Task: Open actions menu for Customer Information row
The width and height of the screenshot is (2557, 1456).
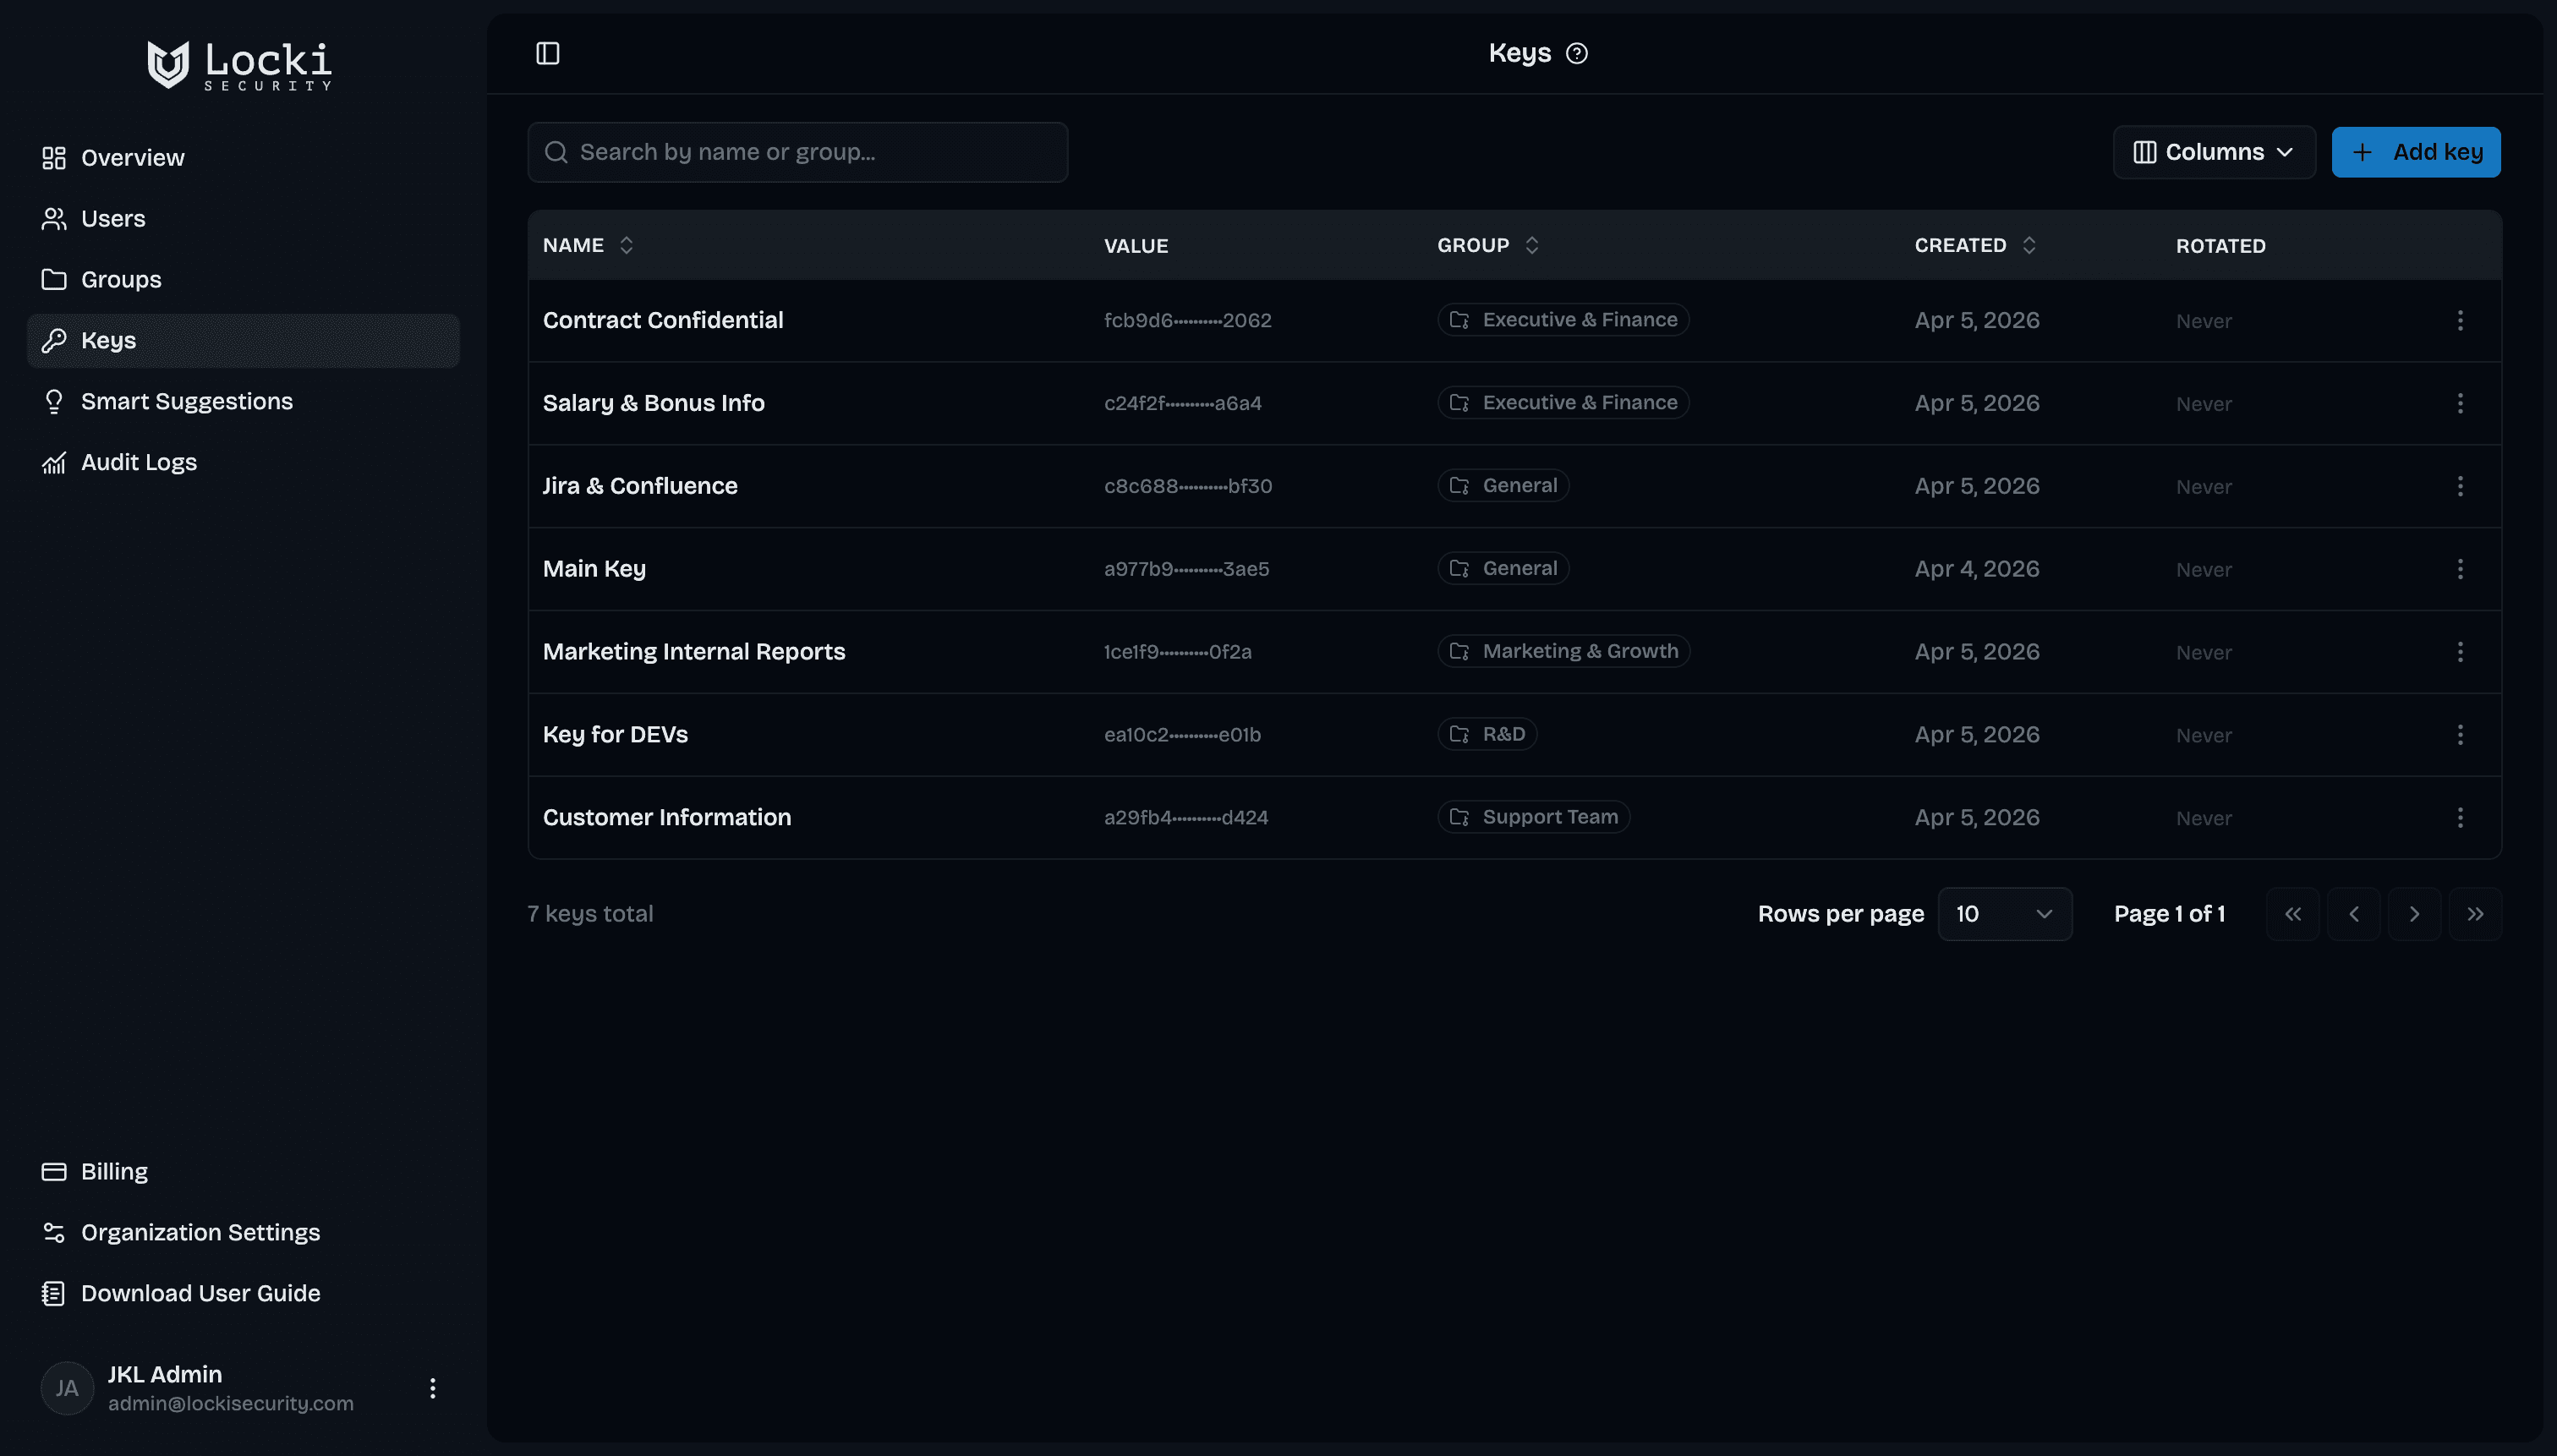Action: pos(2459,818)
